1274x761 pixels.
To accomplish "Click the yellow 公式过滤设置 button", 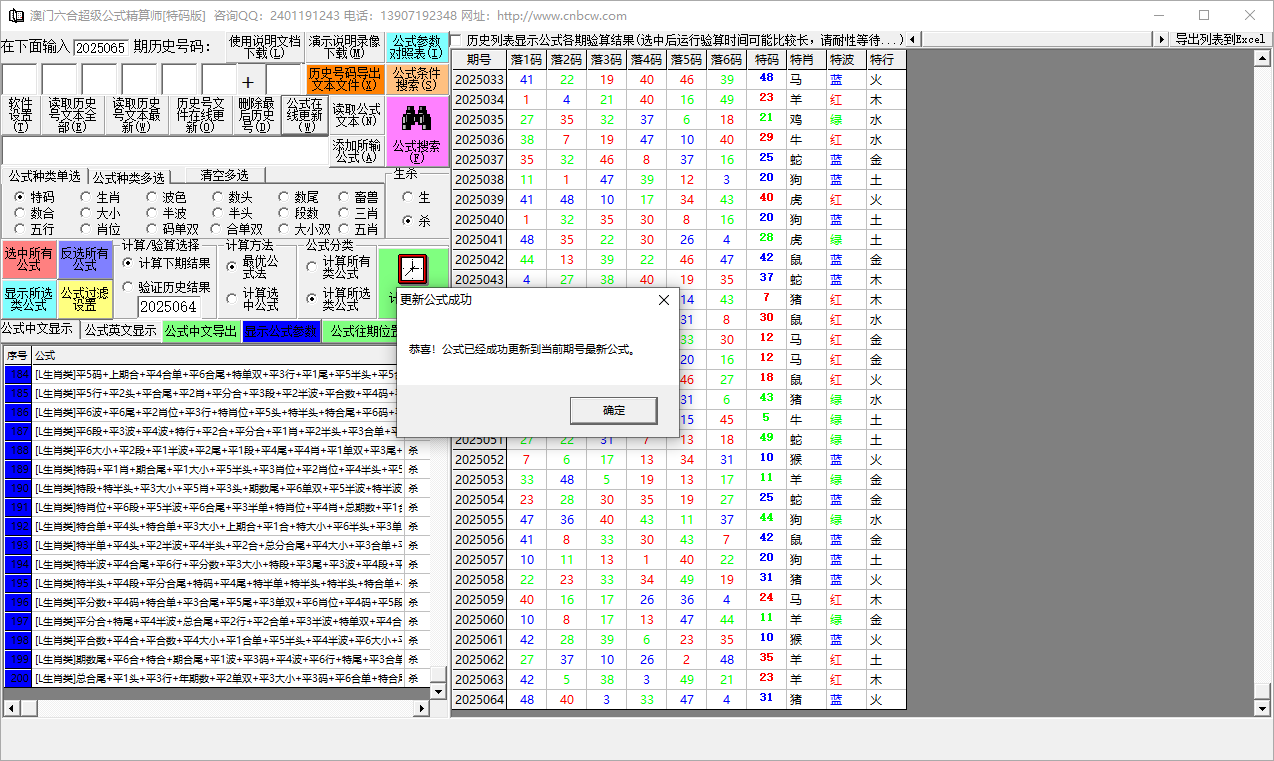I will point(85,299).
